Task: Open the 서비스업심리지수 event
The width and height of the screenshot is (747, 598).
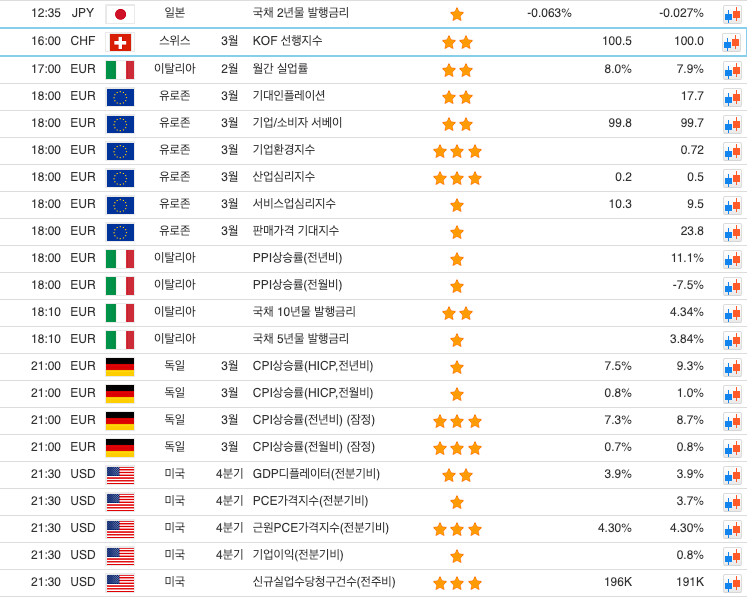Action: point(294,204)
